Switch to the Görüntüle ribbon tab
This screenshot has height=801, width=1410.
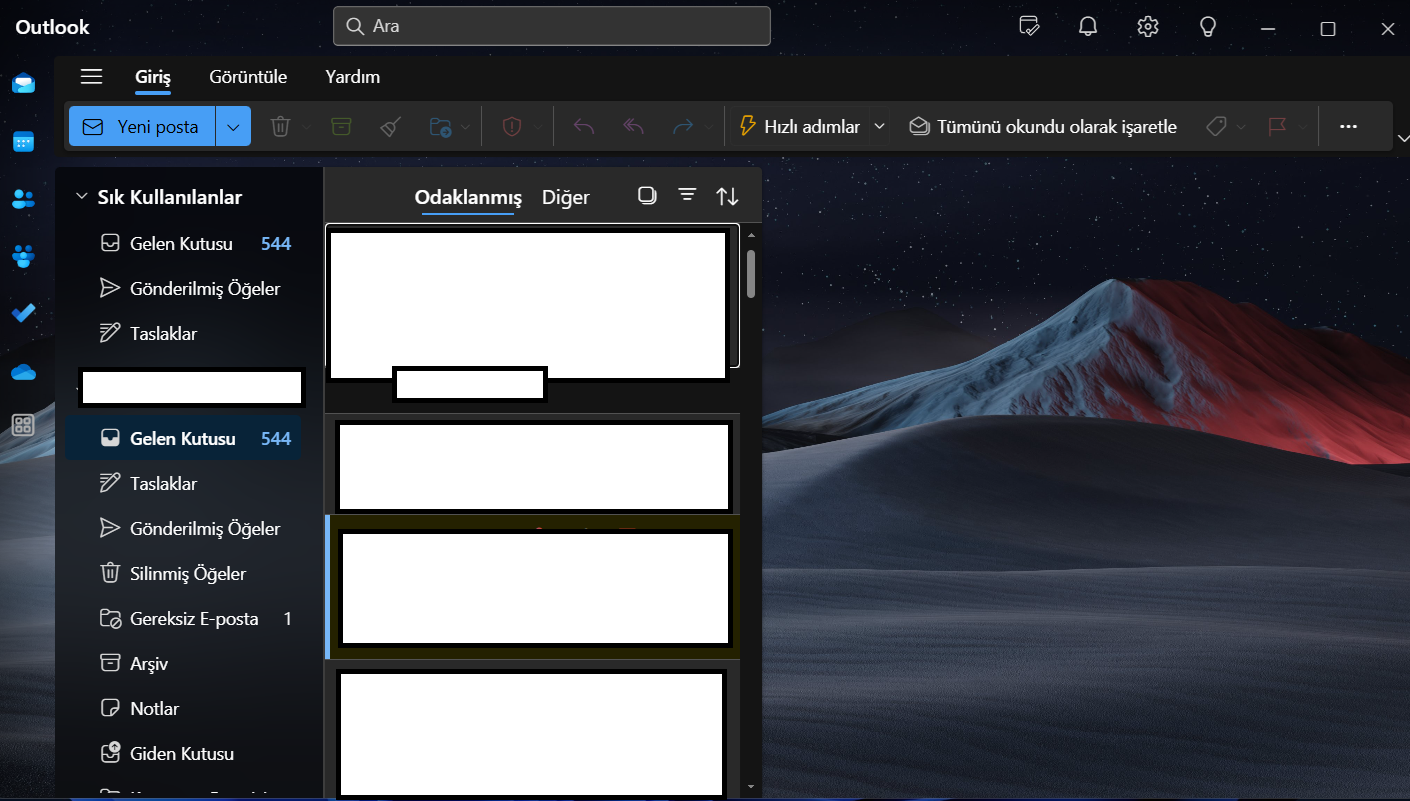[x=248, y=77]
